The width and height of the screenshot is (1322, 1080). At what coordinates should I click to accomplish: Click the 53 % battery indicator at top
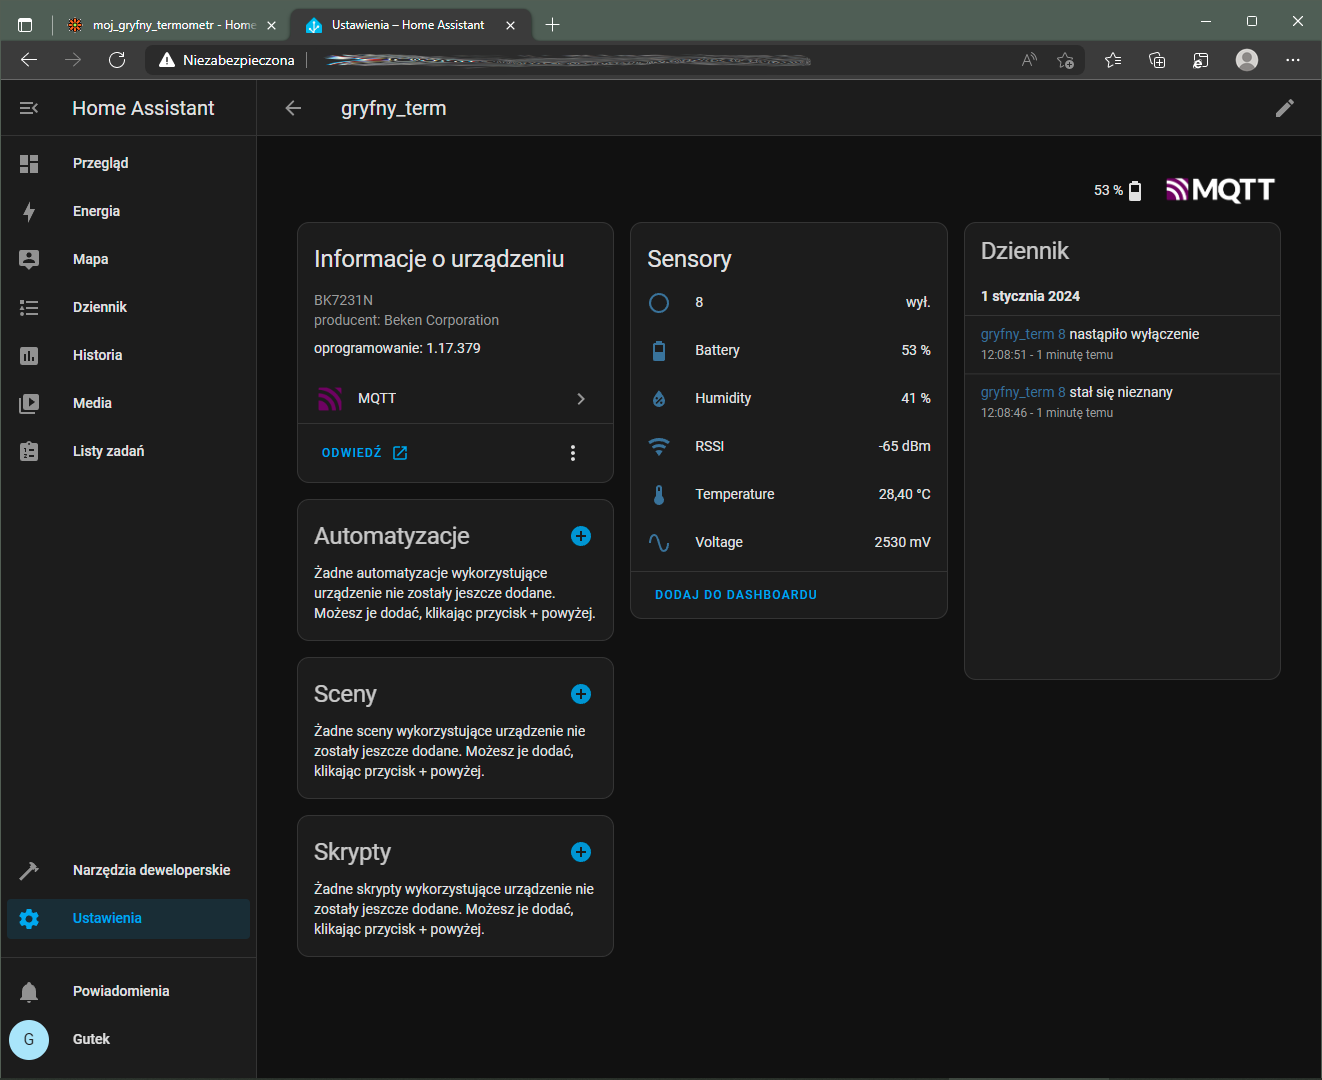[x=1117, y=190]
